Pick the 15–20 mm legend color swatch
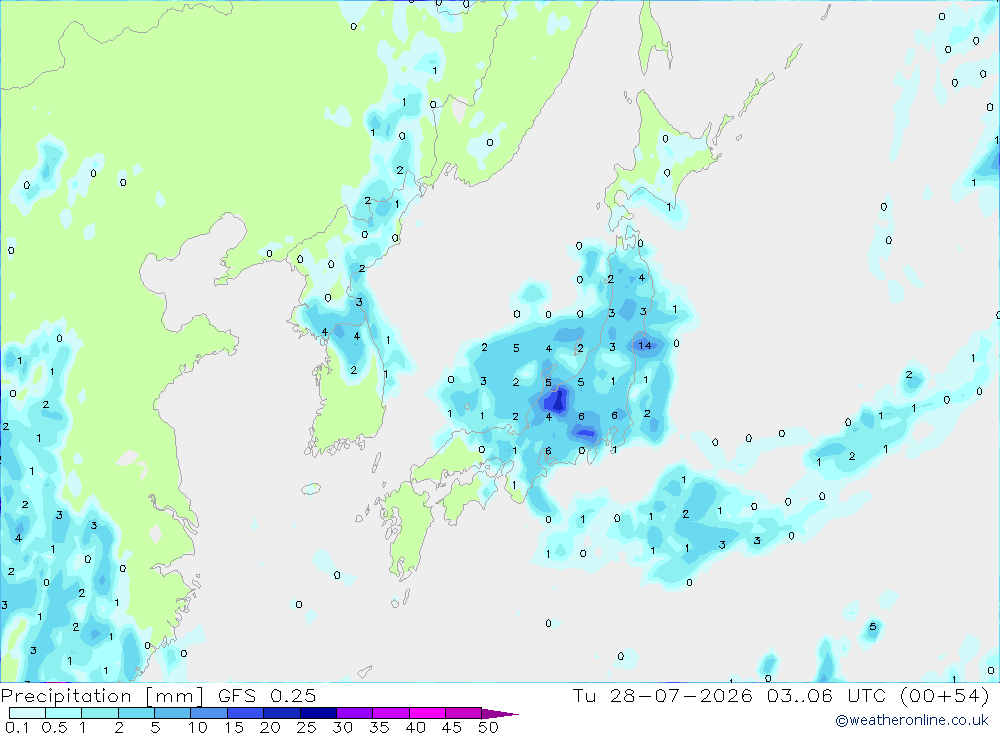 246,713
